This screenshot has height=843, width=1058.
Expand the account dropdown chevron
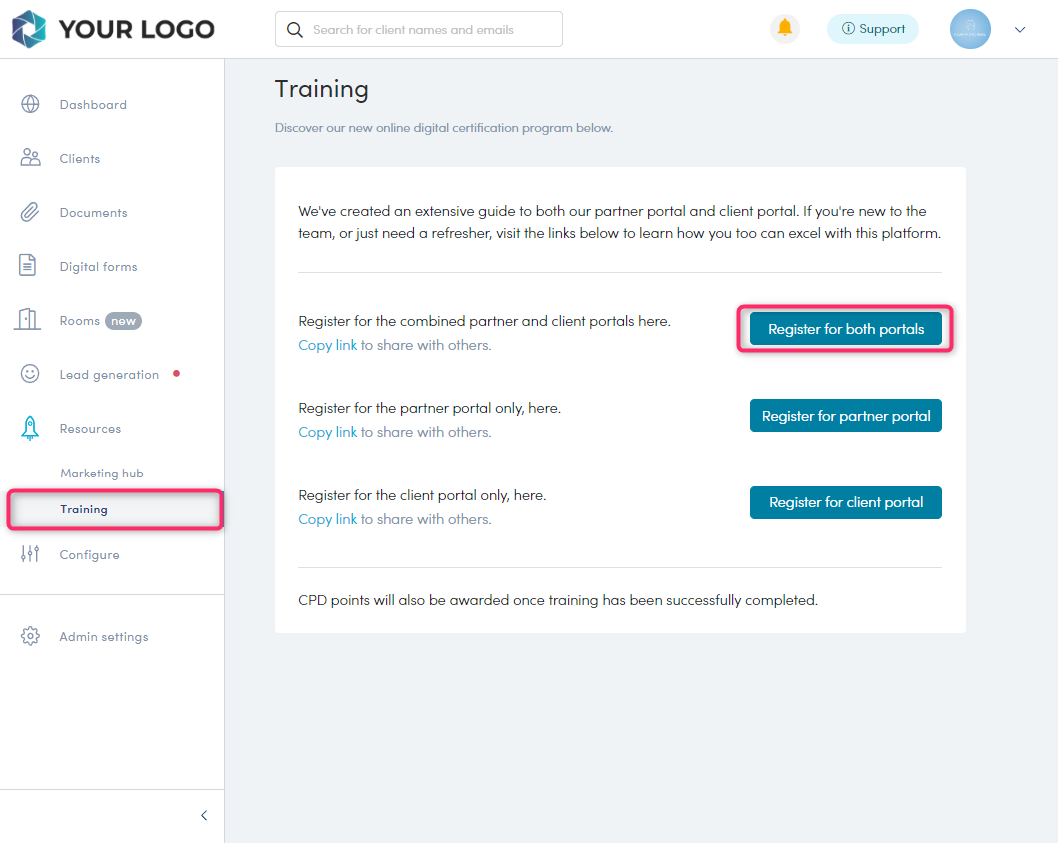(1020, 30)
